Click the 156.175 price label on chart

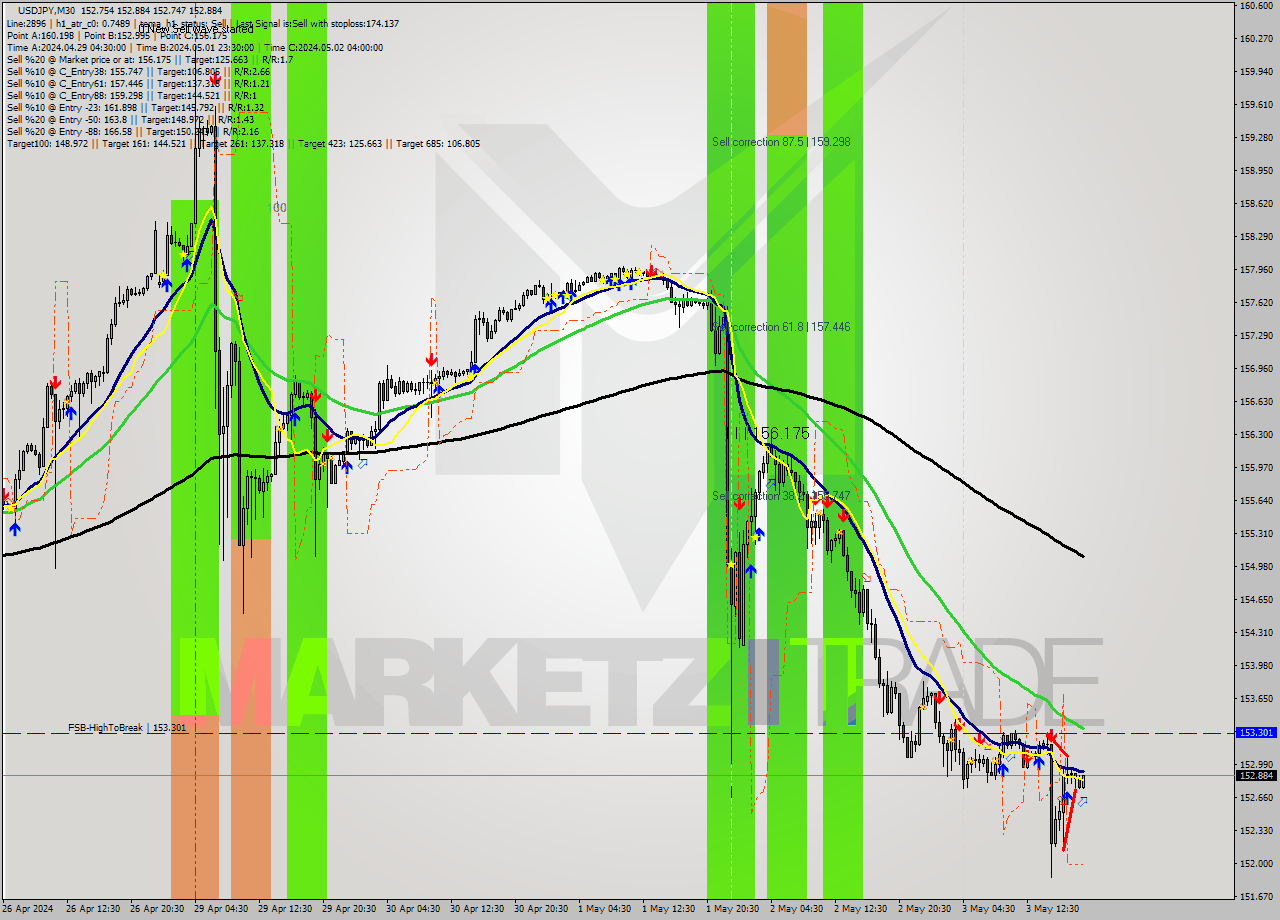[779, 433]
